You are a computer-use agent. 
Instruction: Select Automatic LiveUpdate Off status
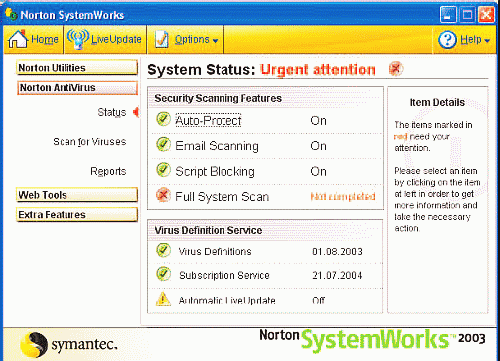tap(319, 300)
